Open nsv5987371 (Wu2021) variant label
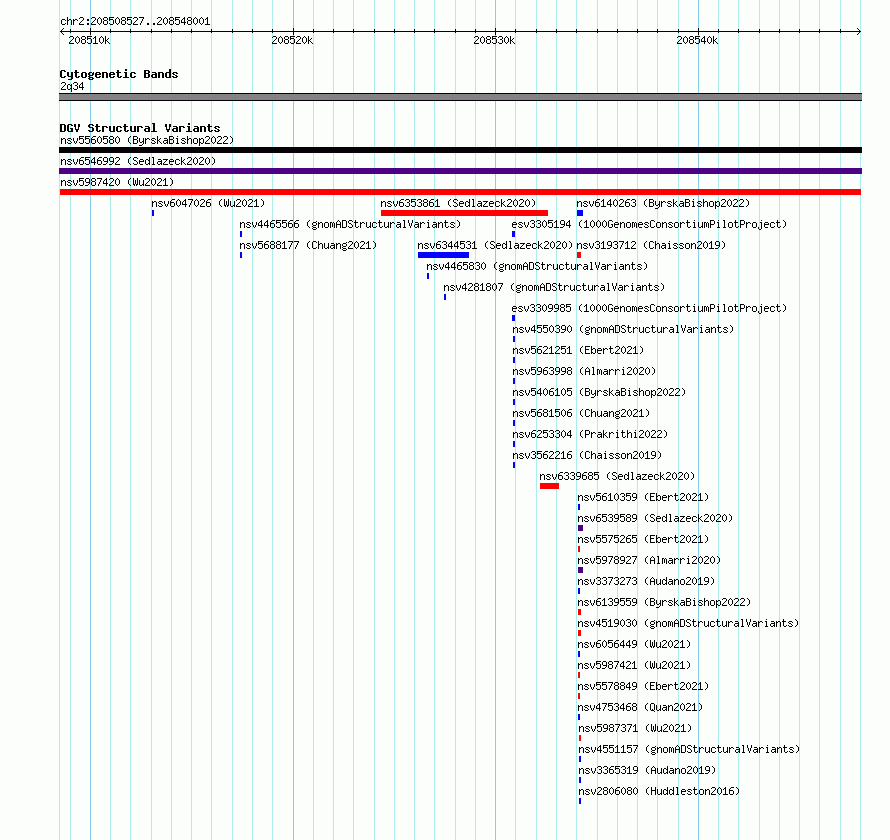890x840 pixels. pos(635,728)
